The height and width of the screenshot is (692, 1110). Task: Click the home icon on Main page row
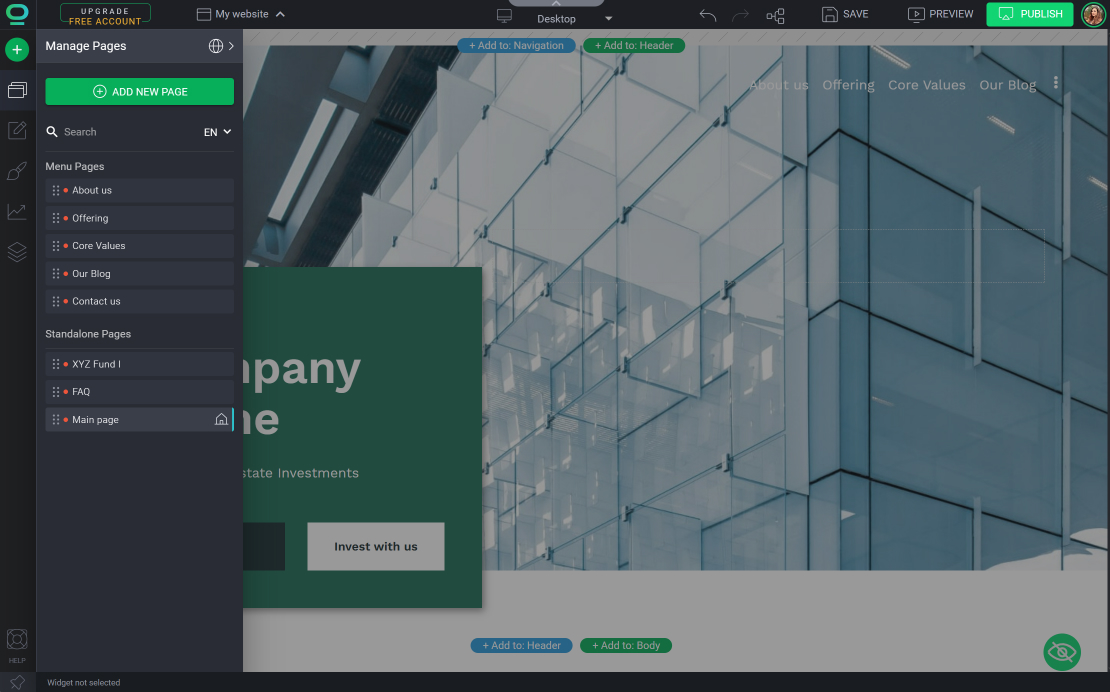pyautogui.click(x=221, y=420)
